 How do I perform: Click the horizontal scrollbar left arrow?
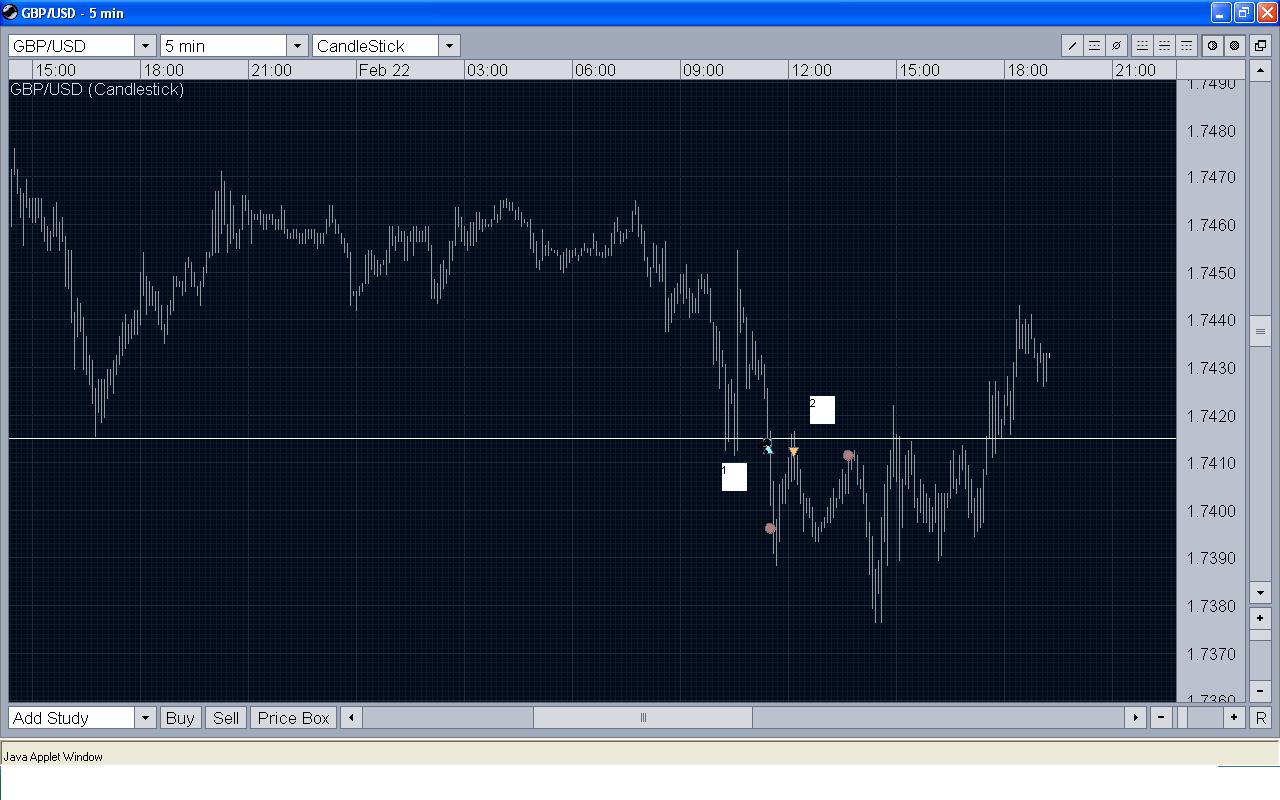click(351, 718)
